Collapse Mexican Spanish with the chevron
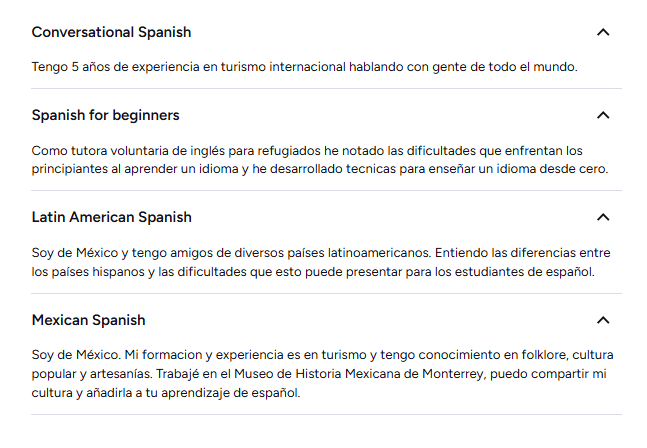 [x=603, y=320]
